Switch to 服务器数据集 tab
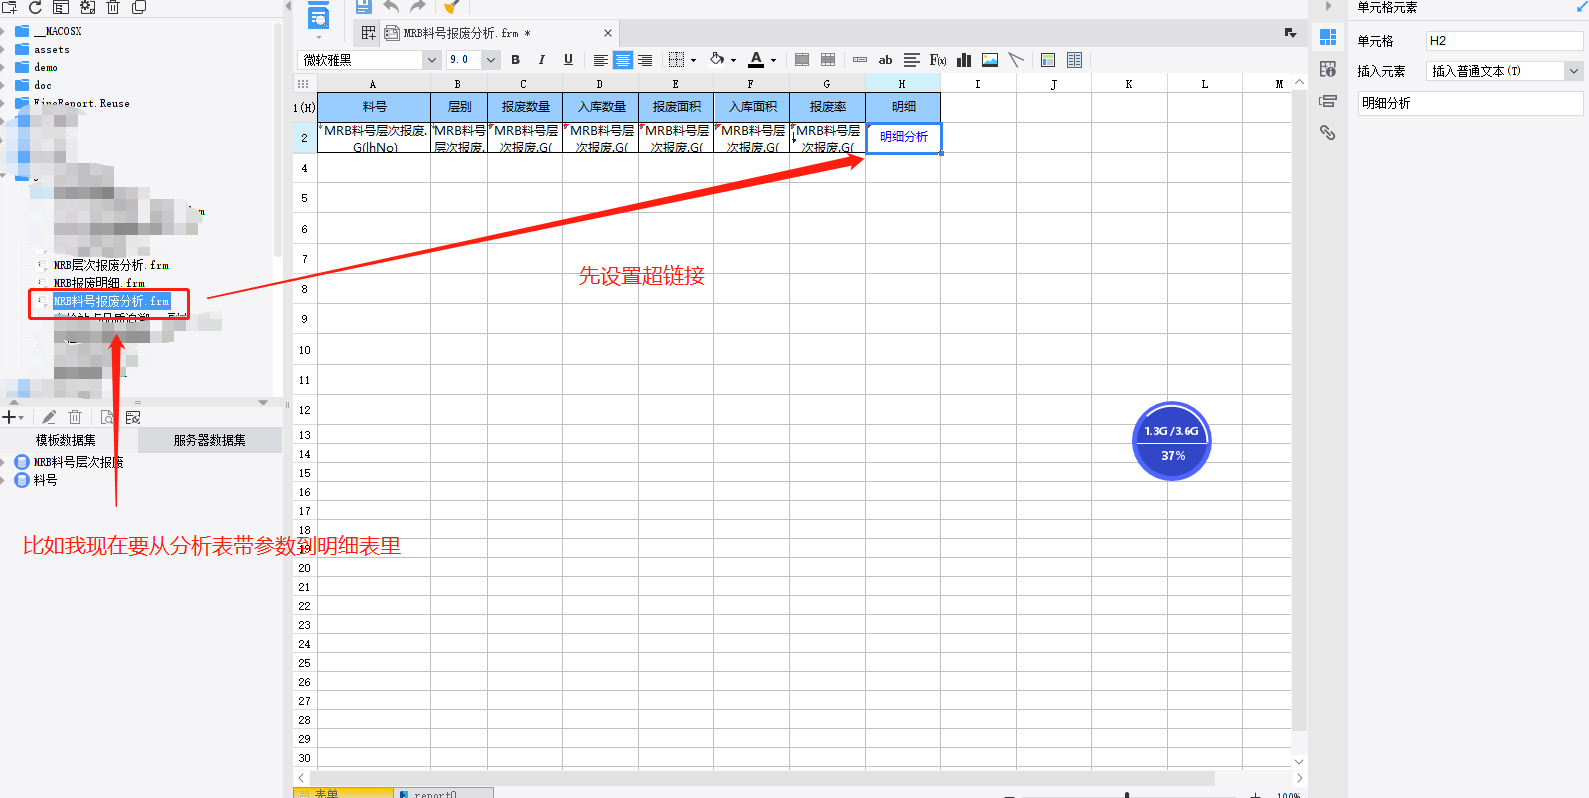This screenshot has height=798, width=1589. (209, 440)
